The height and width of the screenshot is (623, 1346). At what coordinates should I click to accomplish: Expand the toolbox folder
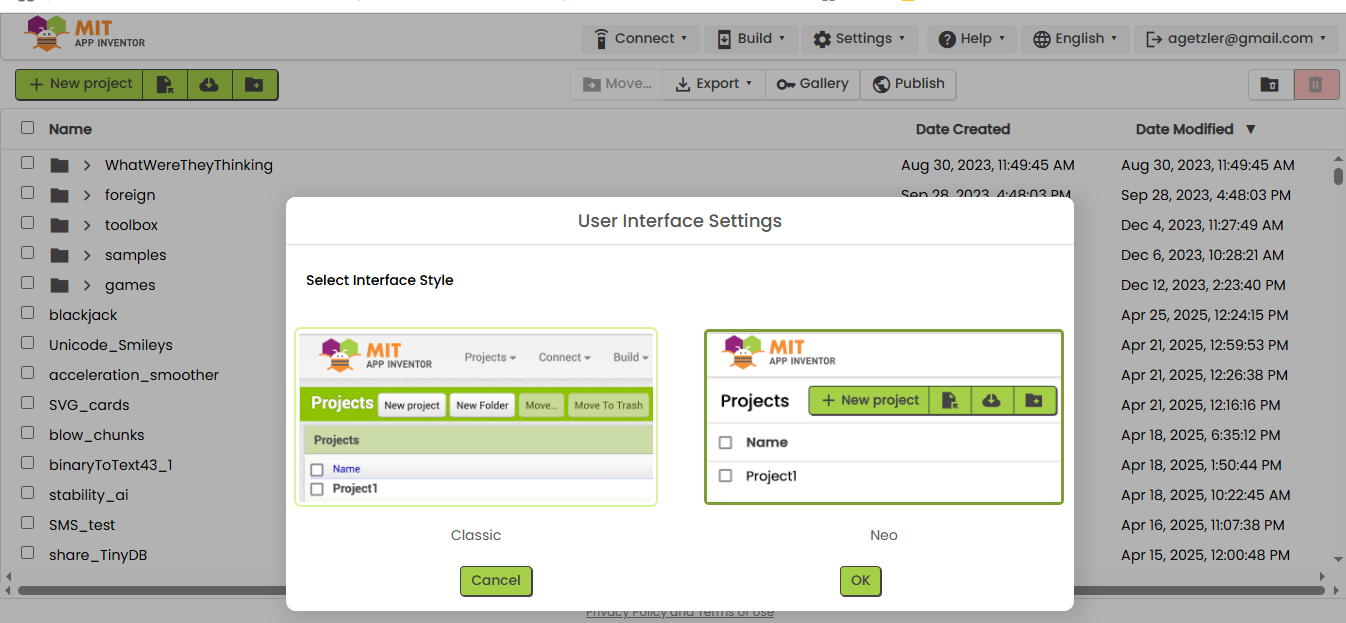[87, 225]
